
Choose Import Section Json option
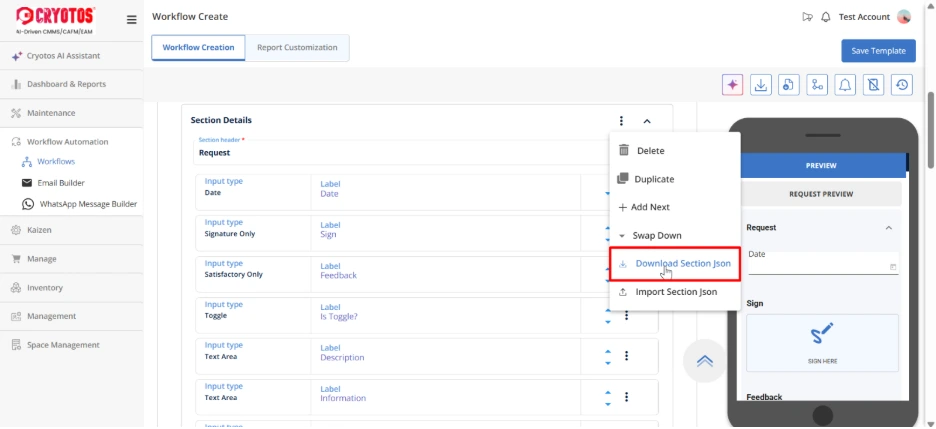tap(675, 292)
